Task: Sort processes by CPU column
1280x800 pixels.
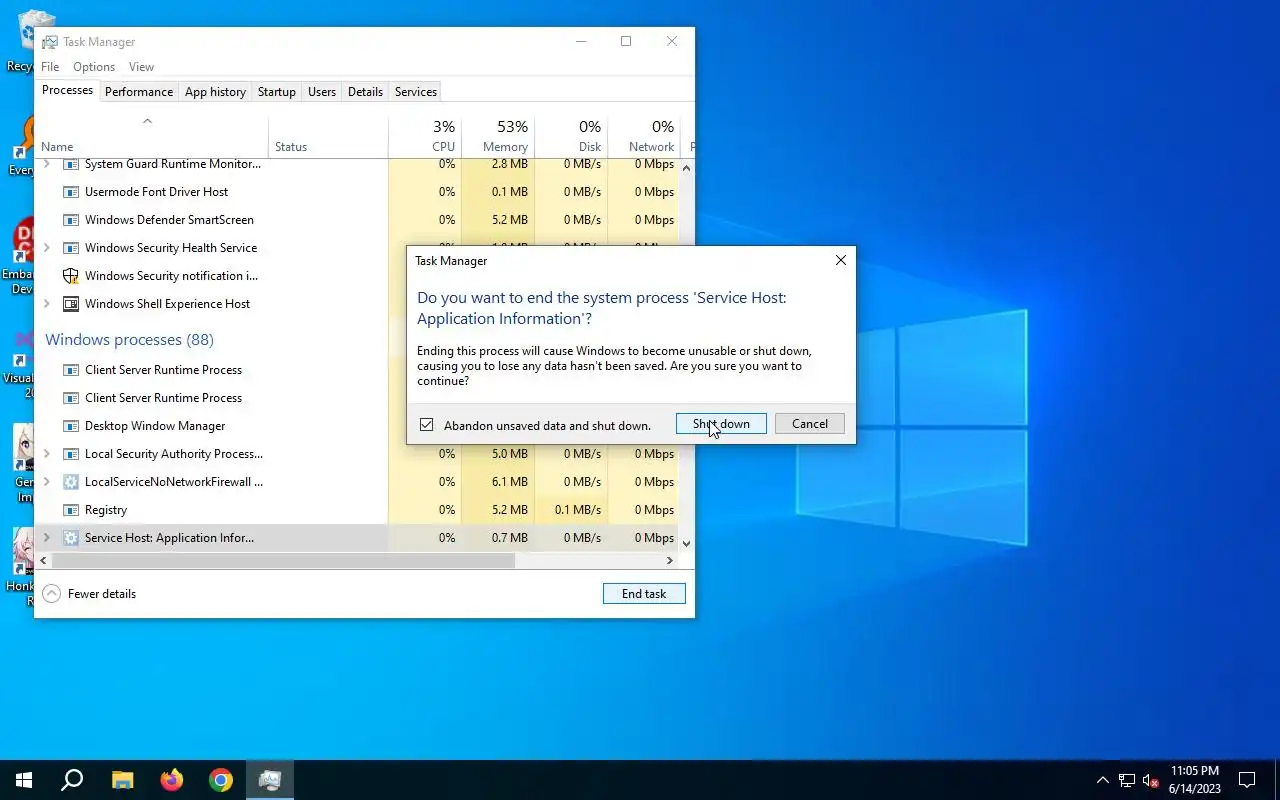Action: point(425,138)
